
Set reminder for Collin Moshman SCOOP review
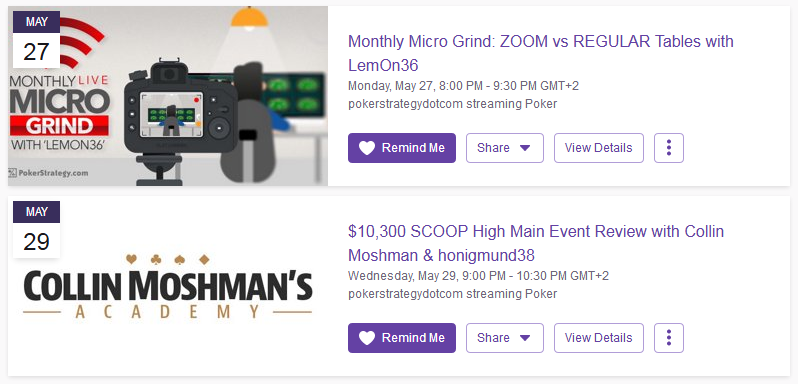coord(402,338)
